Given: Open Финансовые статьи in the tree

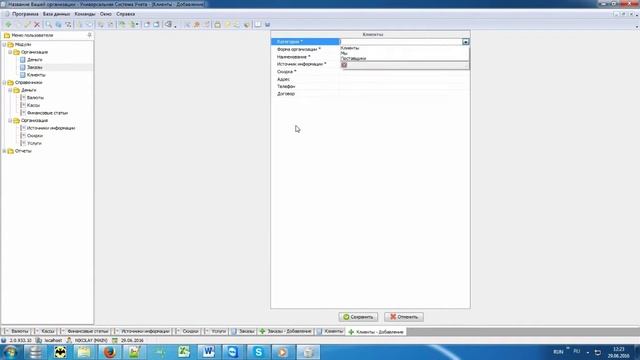Looking at the screenshot, I should [47, 113].
